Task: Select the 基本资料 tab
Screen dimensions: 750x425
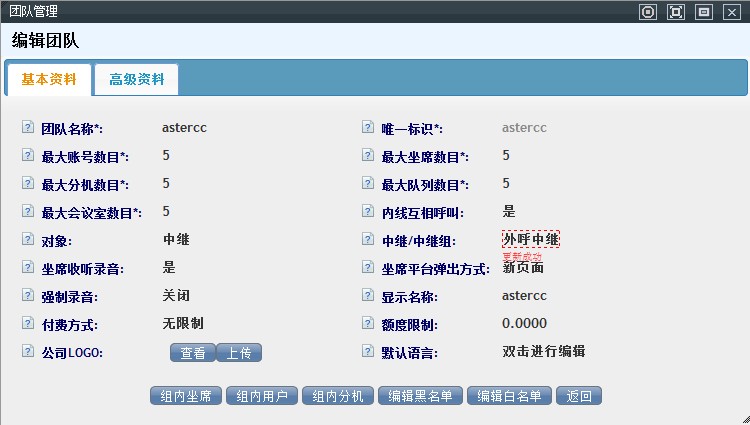Action: click(x=49, y=80)
